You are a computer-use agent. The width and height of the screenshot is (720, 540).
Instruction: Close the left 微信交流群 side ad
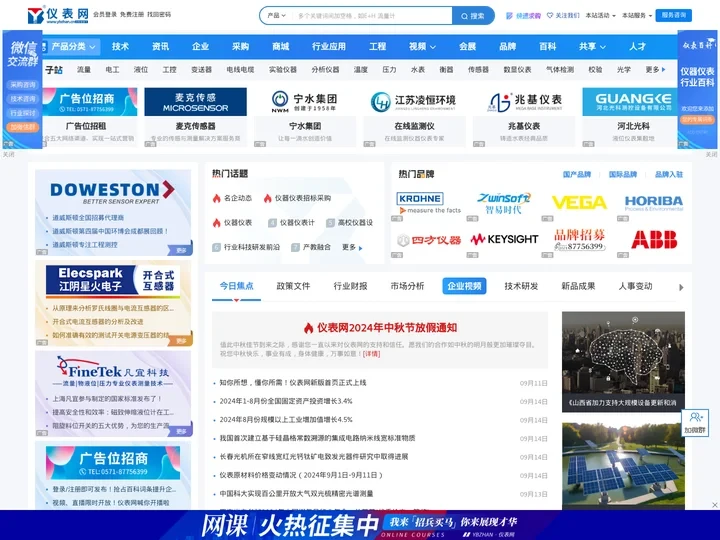coord(9,154)
